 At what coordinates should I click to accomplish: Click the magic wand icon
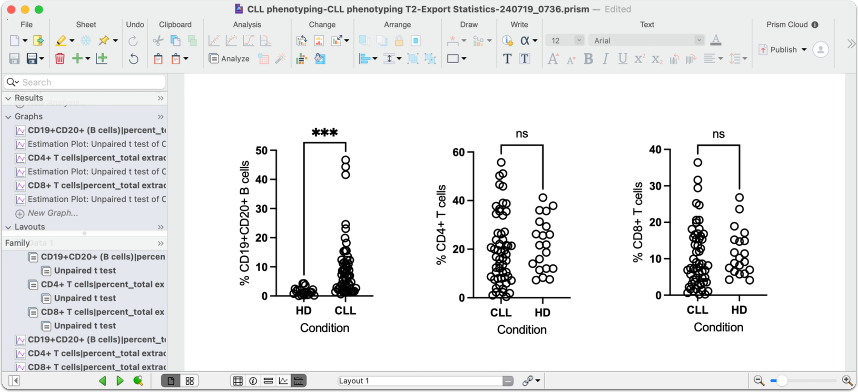pyautogui.click(x=281, y=59)
